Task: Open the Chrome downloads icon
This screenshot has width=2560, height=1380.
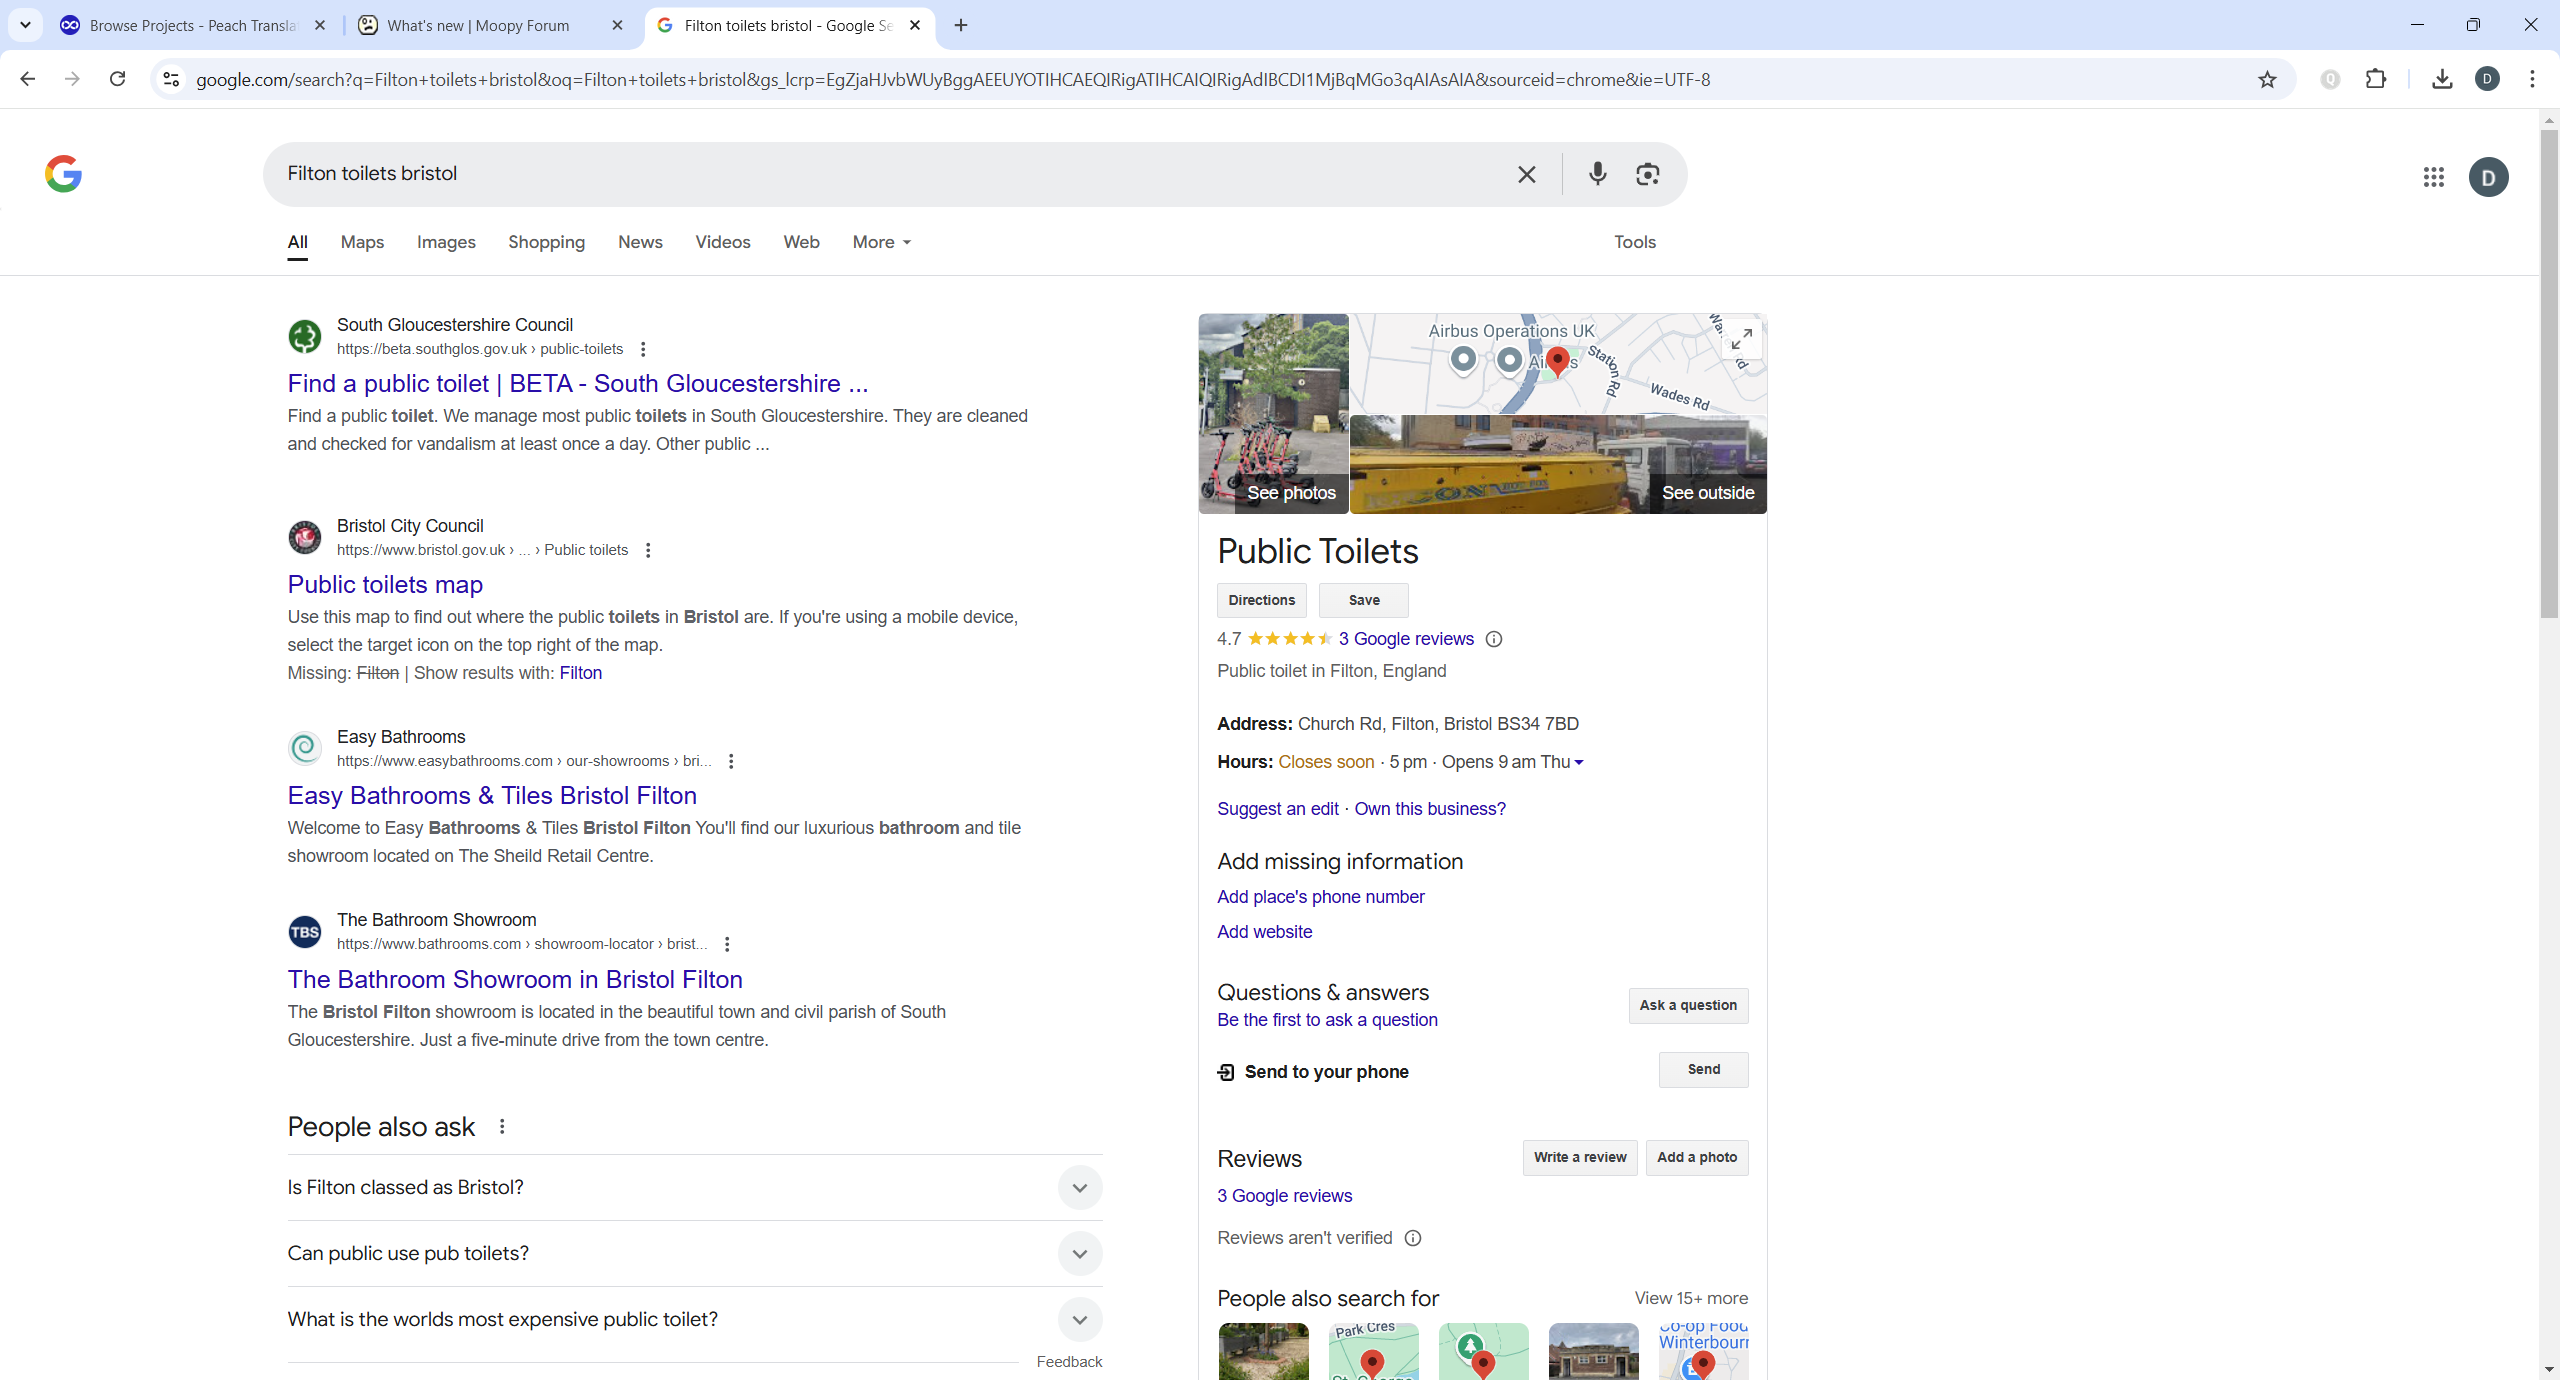Action: [x=2442, y=79]
